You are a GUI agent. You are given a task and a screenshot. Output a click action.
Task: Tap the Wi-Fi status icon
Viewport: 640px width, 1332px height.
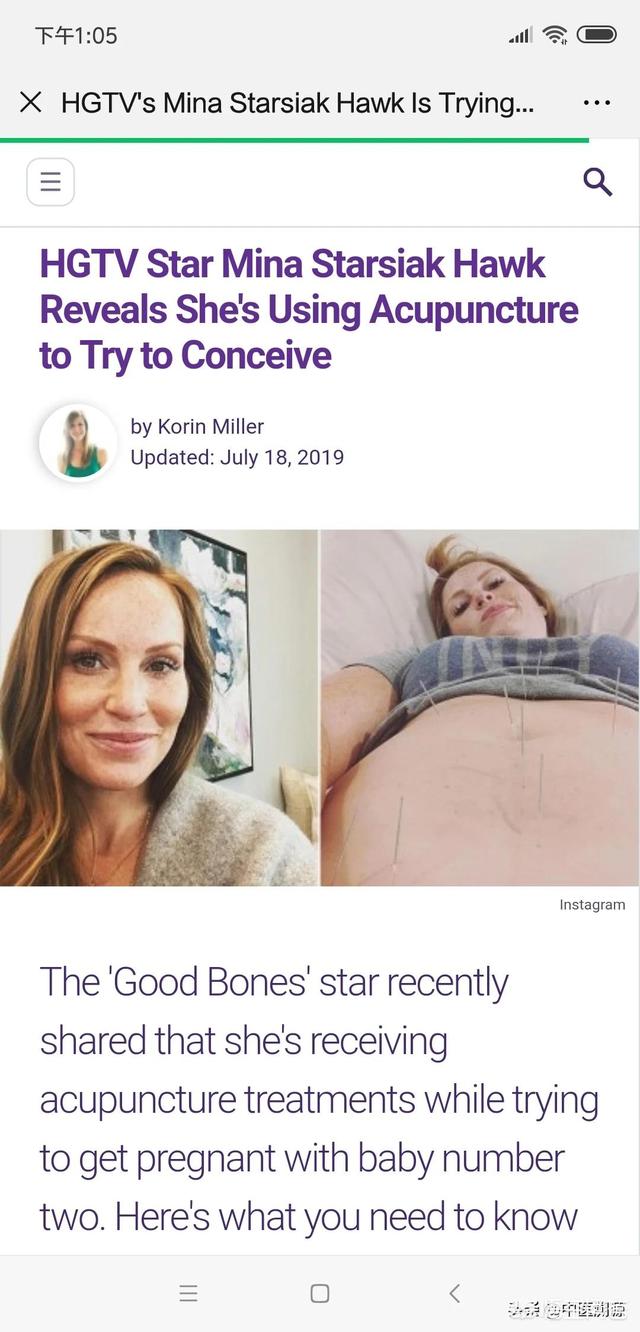[x=555, y=35]
